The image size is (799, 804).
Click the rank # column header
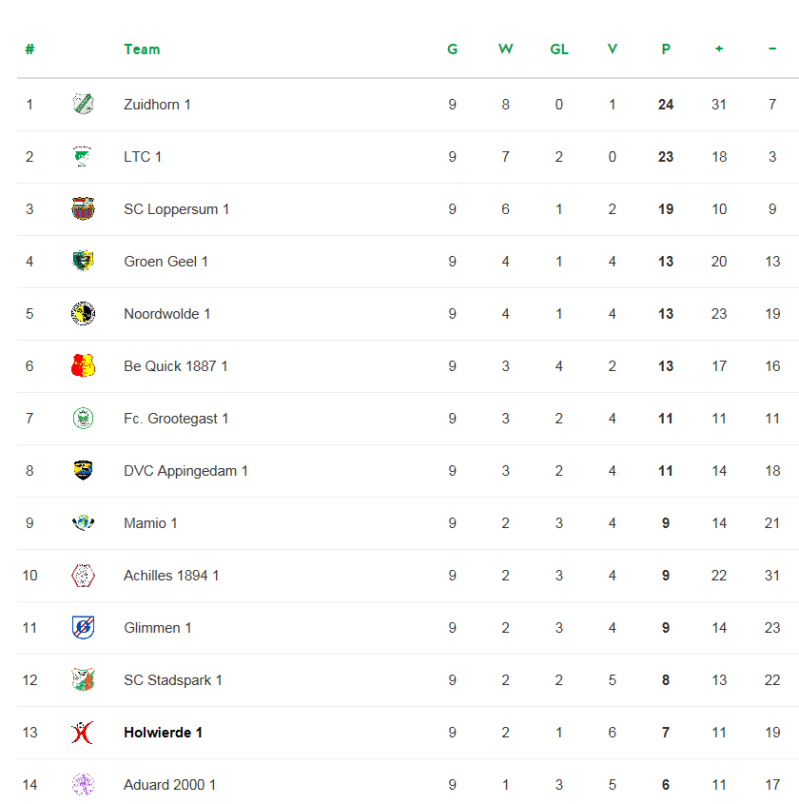click(30, 49)
